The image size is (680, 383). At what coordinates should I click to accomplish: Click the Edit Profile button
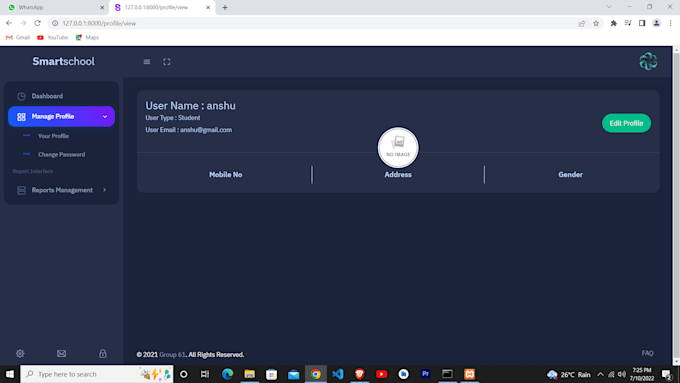point(626,123)
